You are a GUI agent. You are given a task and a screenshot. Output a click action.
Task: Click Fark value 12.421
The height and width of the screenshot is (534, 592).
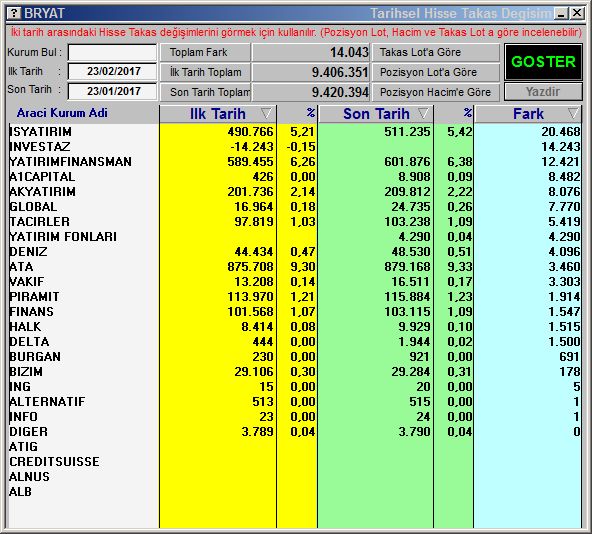pyautogui.click(x=561, y=162)
